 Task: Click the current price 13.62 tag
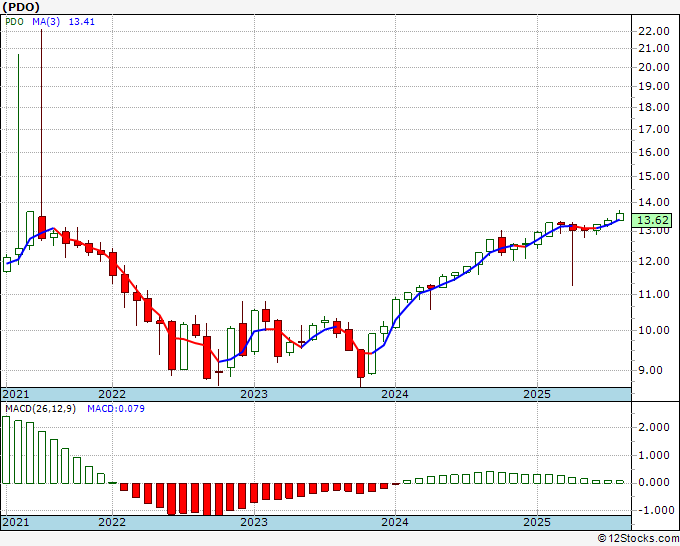click(651, 220)
